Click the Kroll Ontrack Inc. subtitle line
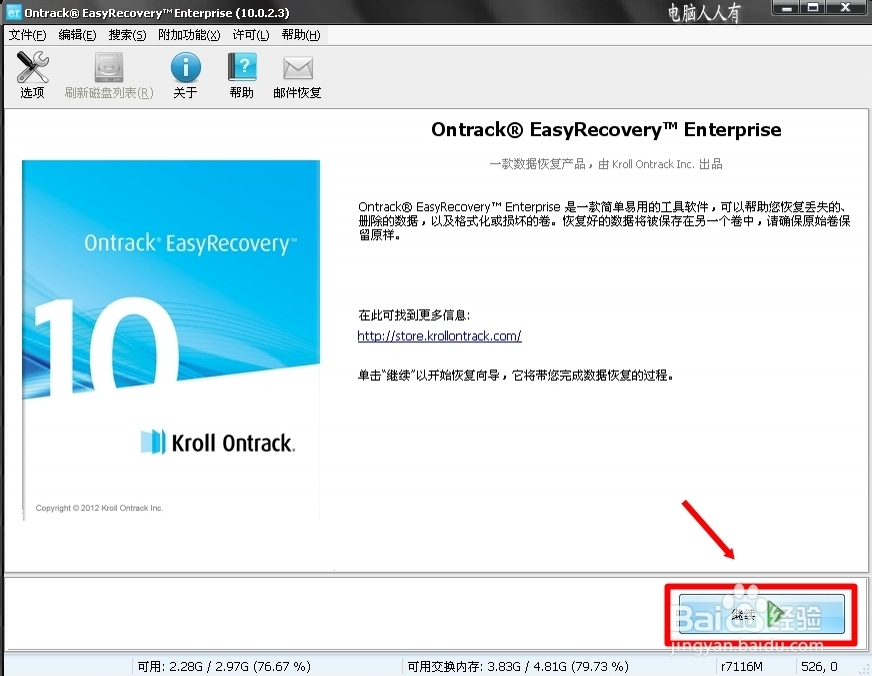Image resolution: width=872 pixels, height=676 pixels. coord(606,164)
